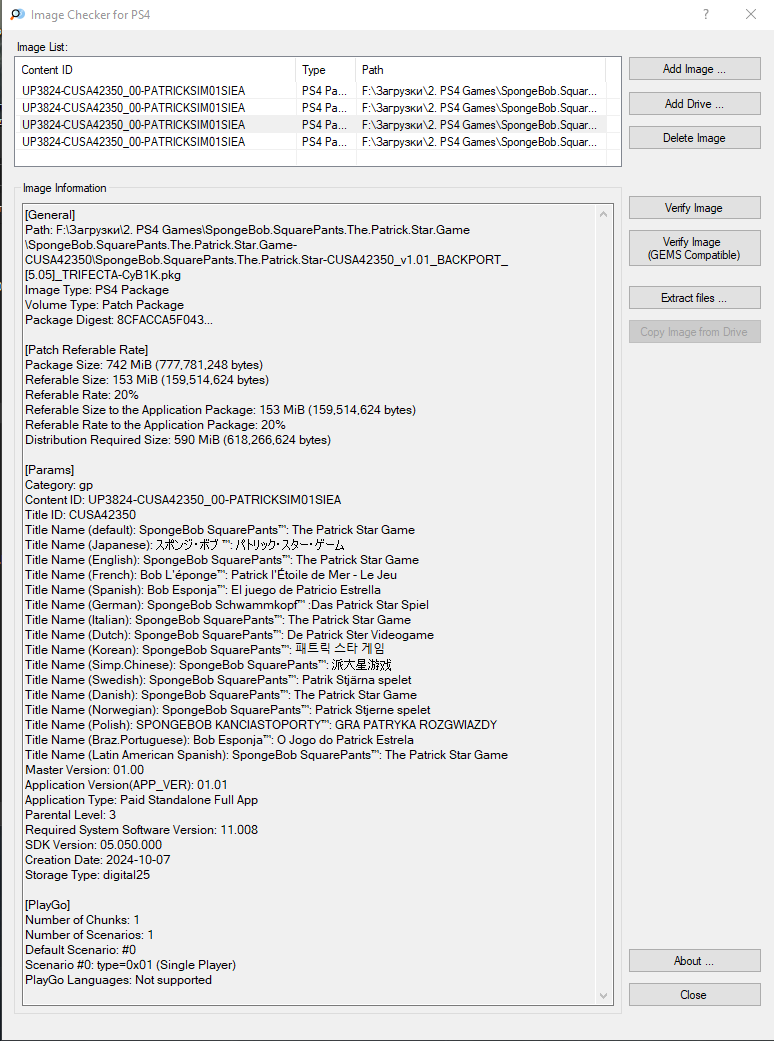Click the Package Size: 742 MiB line
The height and width of the screenshot is (1041, 774).
coord(144,365)
